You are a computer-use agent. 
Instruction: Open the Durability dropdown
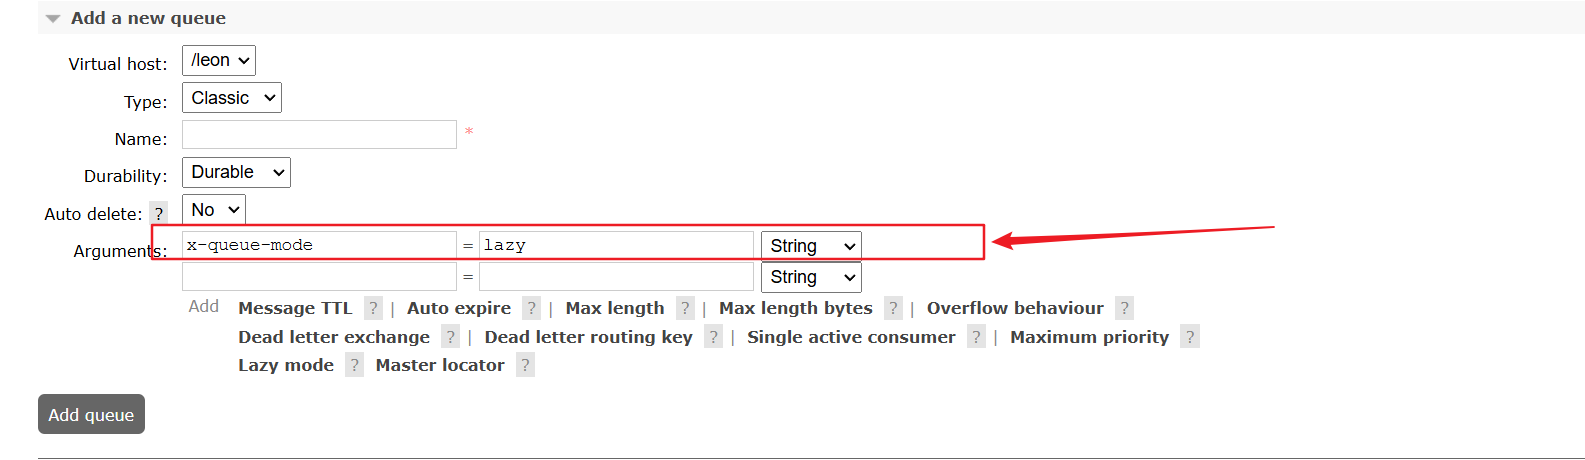coord(236,172)
